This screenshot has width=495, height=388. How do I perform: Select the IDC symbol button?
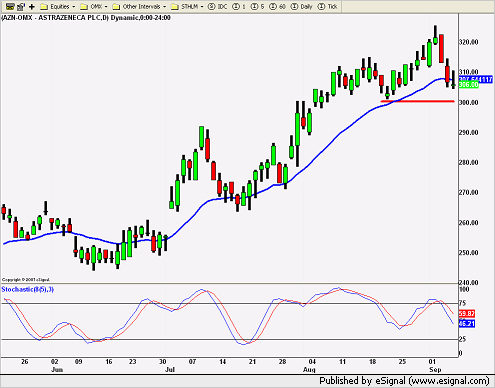(x=216, y=6)
